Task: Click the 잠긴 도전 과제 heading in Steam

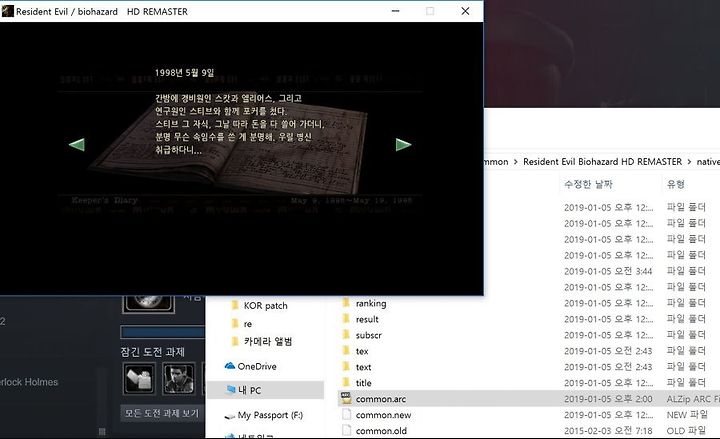Action: point(152,352)
